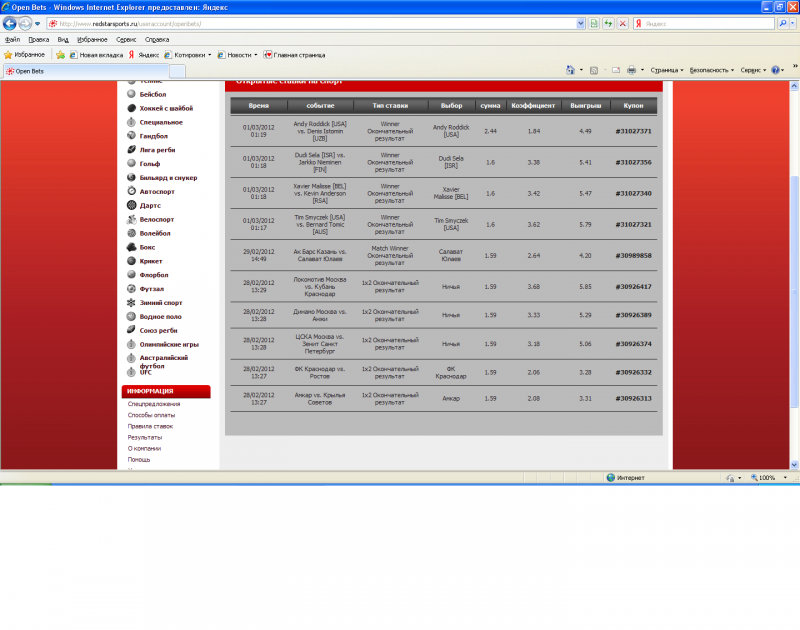Image resolution: width=800 pixels, height=630 pixels.
Task: Open coupon #31027371 link
Action: click(x=633, y=131)
